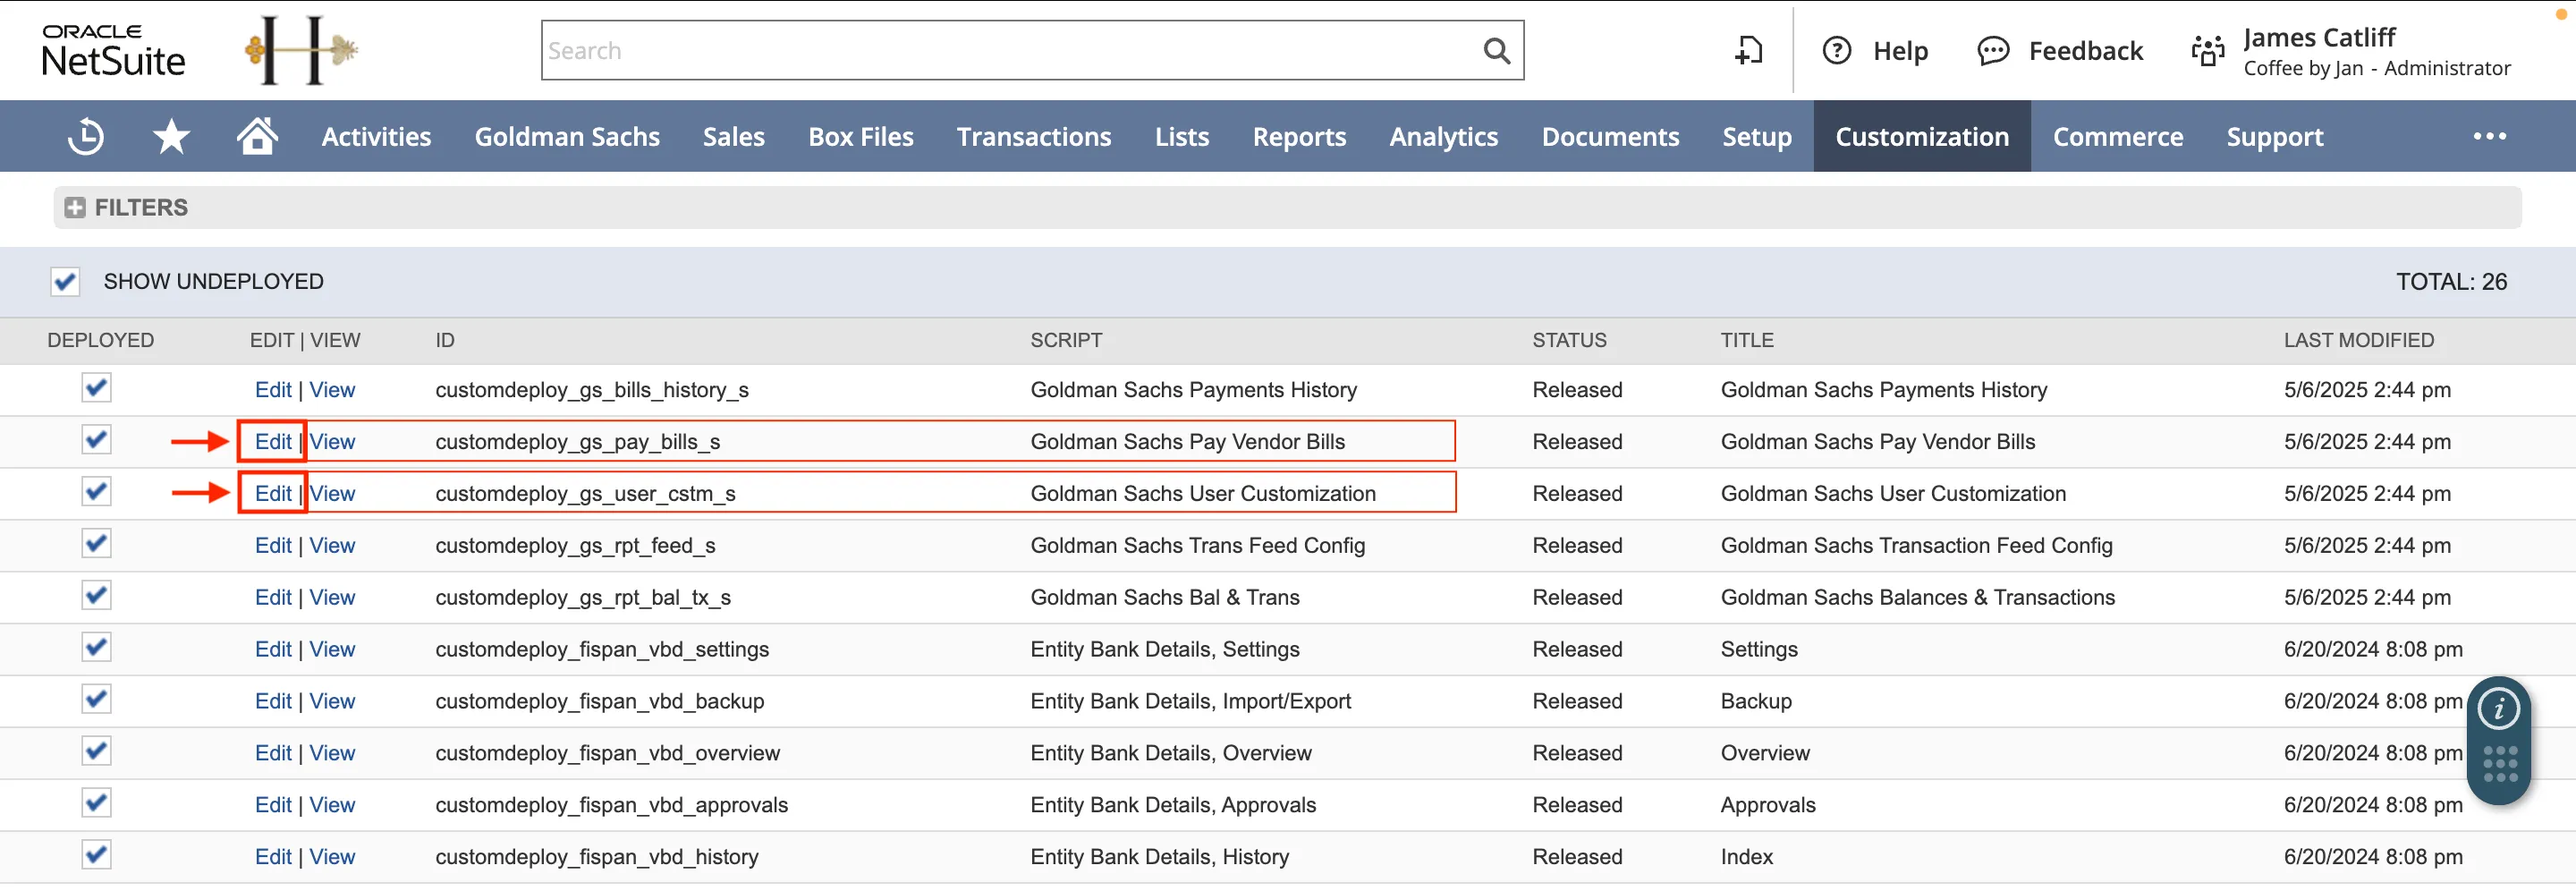Click the Oracle NetSuite logo
Viewport: 2576px width, 891px height.
click(x=113, y=51)
